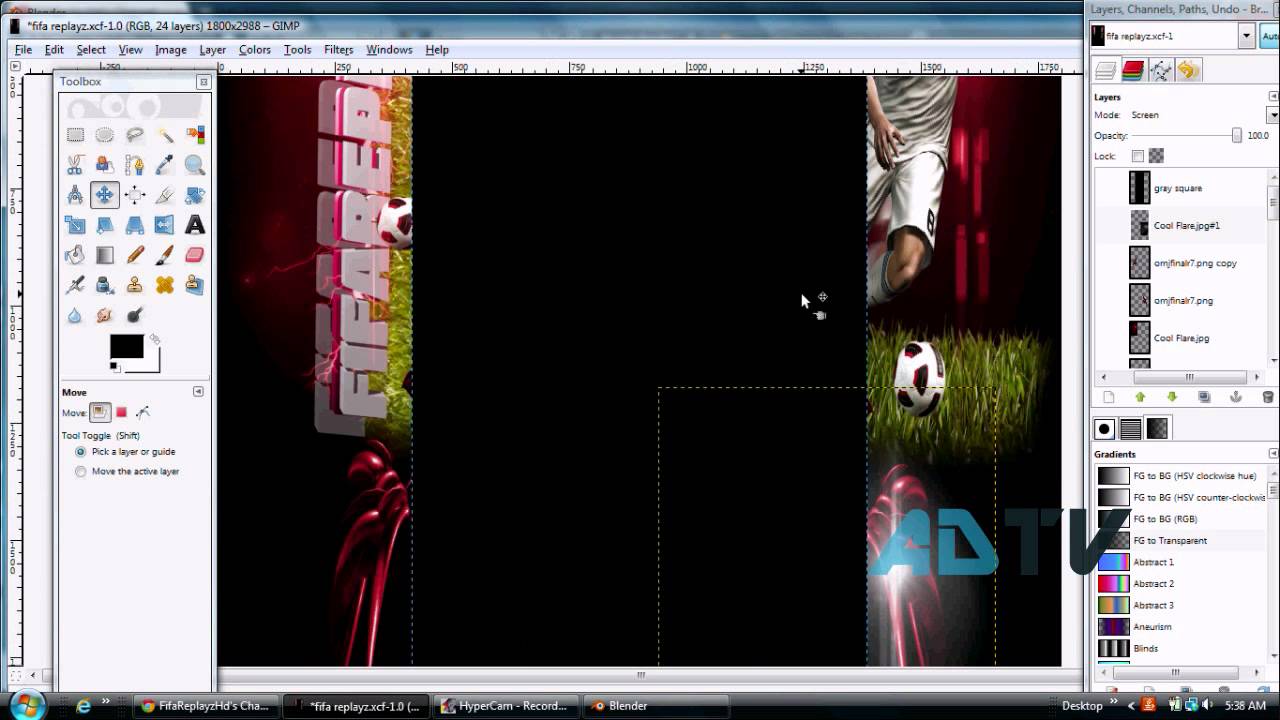Select the Airbrush tool
The width and height of the screenshot is (1280, 720).
pos(75,285)
